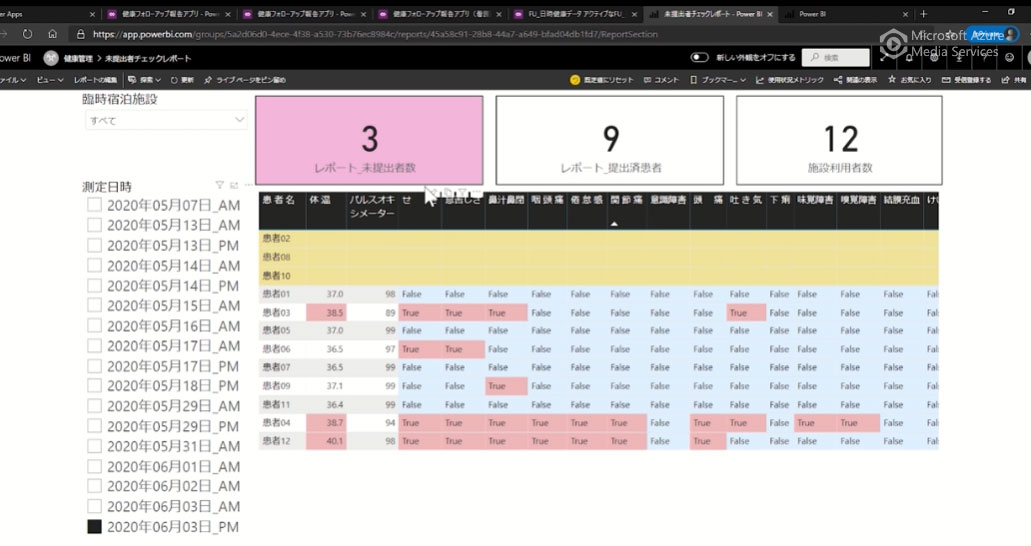Reset to default (既定値にリセット)

coord(602,80)
